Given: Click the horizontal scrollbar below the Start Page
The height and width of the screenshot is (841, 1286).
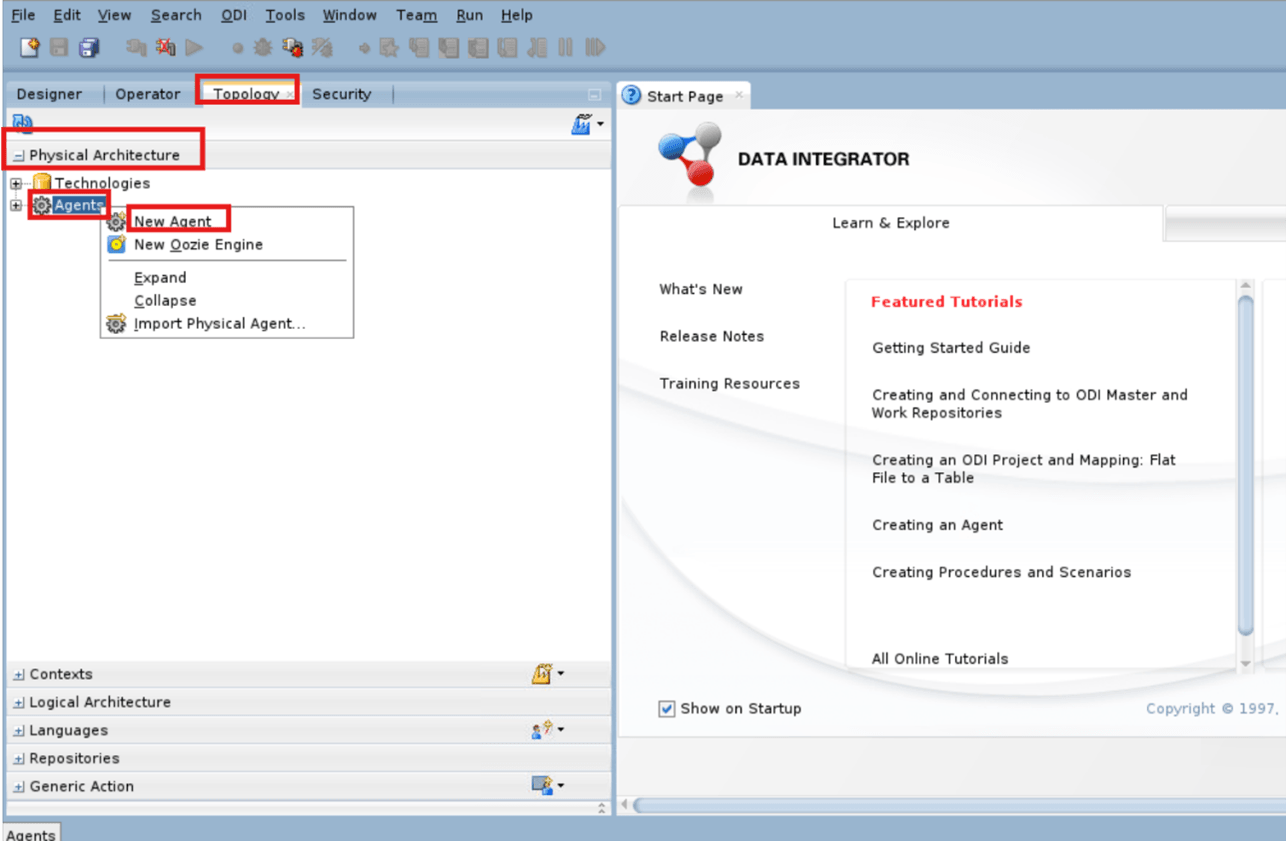Looking at the screenshot, I should 950,803.
